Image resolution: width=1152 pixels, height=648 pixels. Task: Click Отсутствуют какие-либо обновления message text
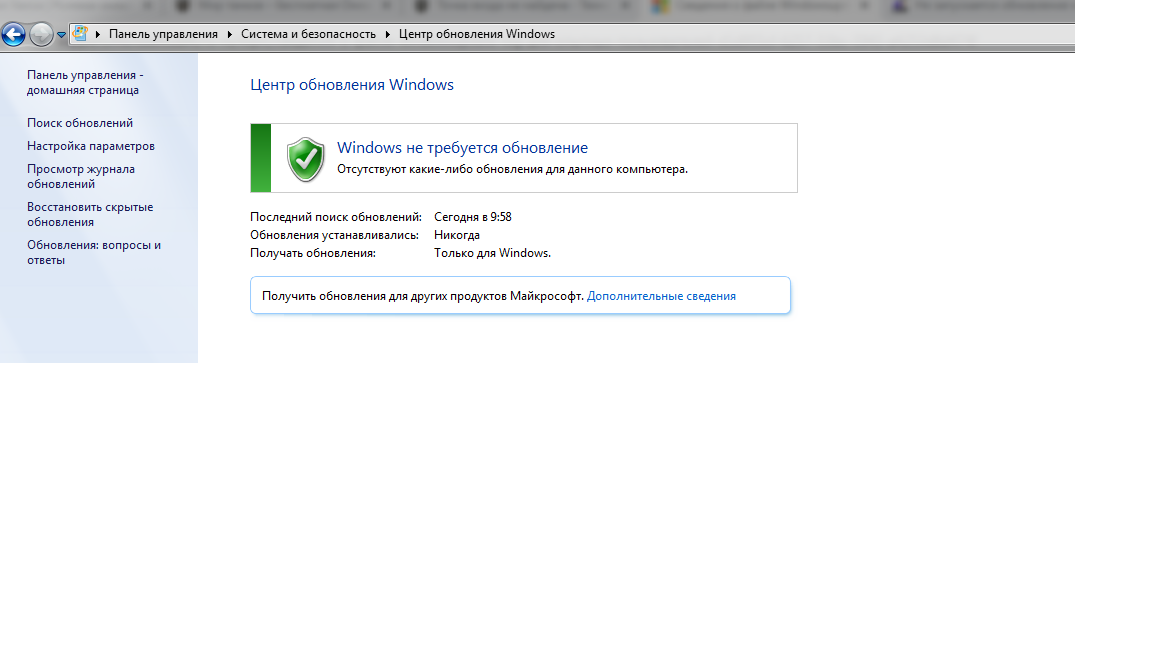pyautogui.click(x=512, y=169)
